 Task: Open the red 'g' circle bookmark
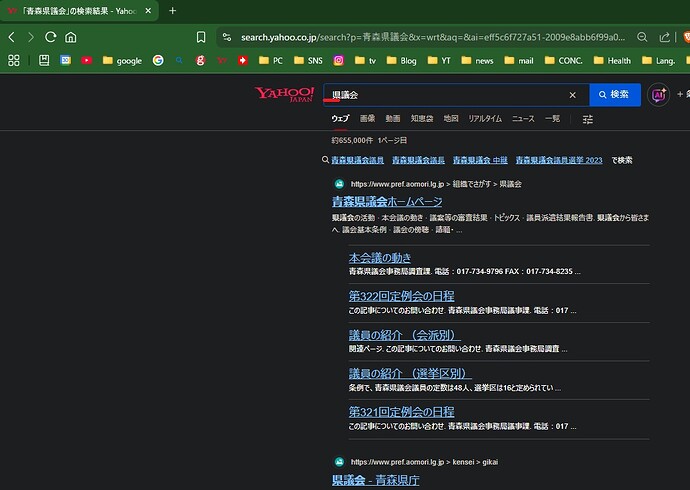tap(200, 60)
